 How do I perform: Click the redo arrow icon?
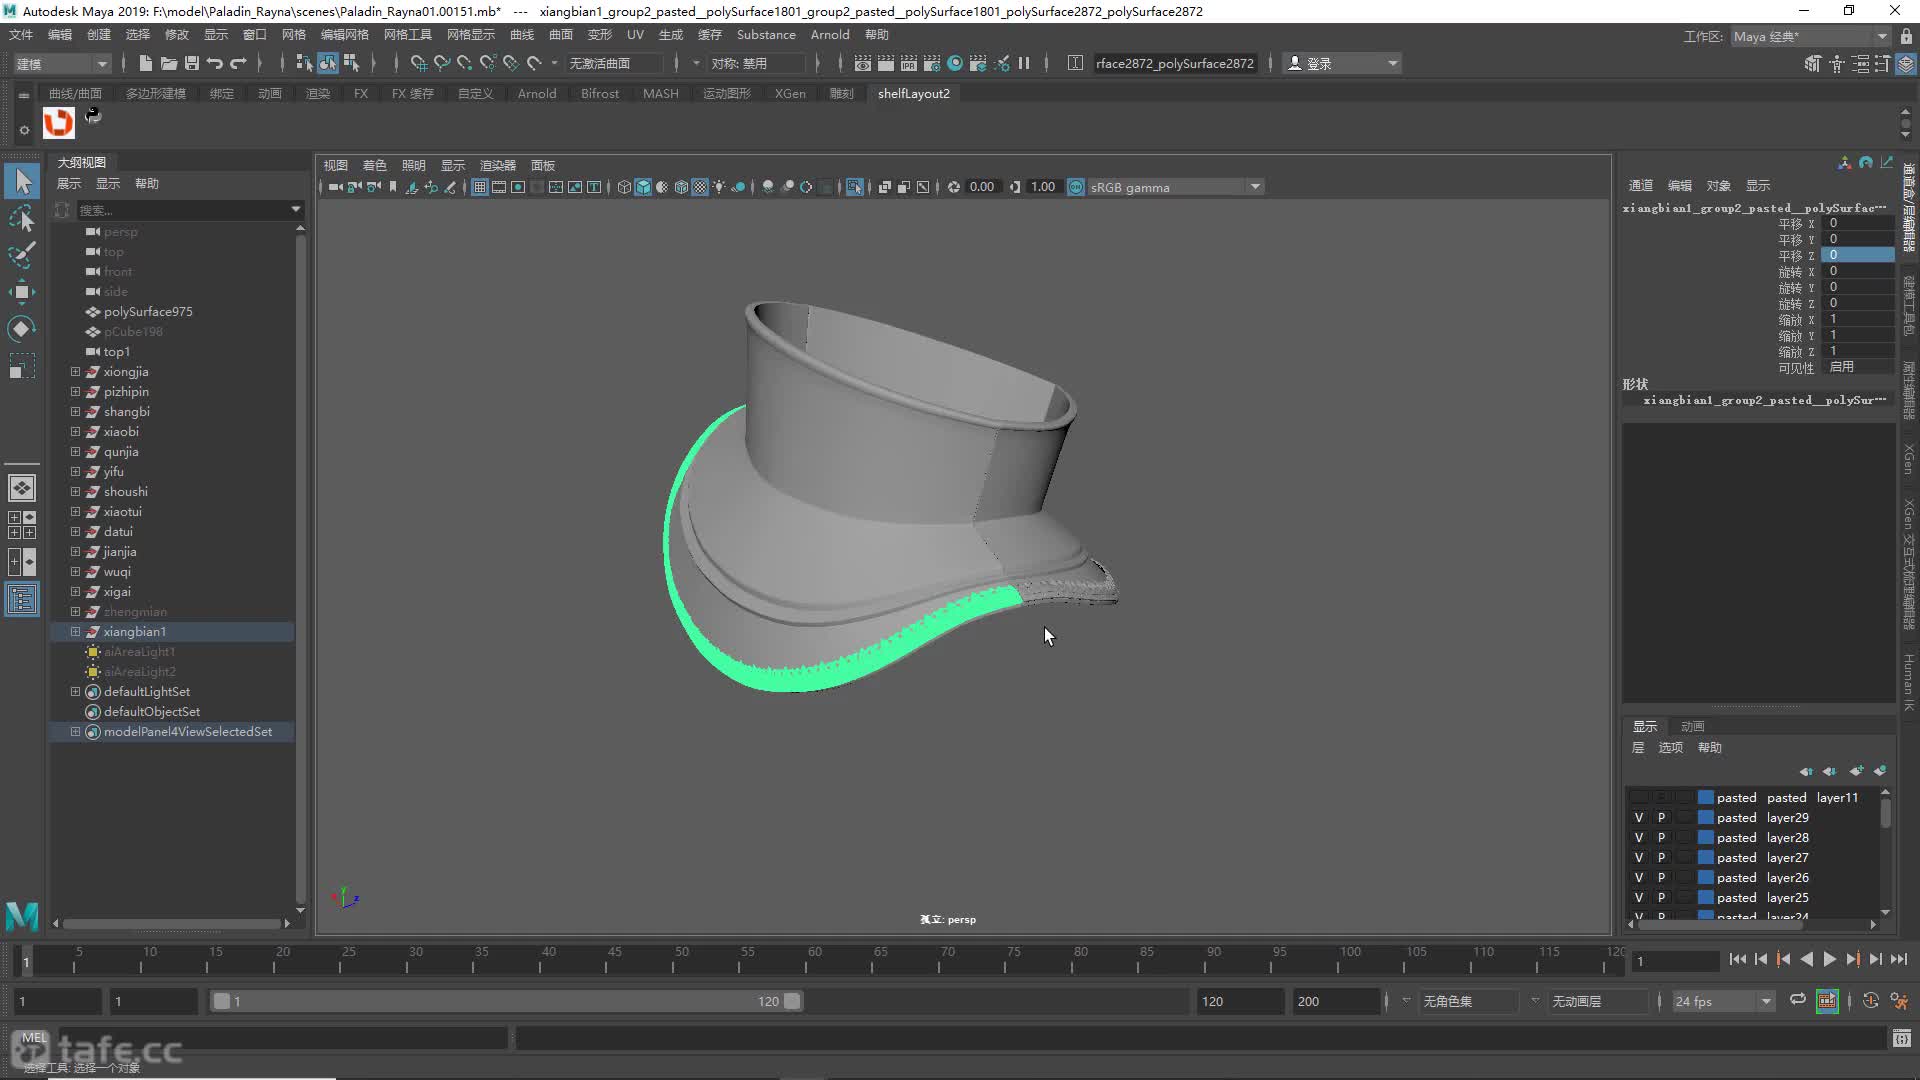[238, 63]
